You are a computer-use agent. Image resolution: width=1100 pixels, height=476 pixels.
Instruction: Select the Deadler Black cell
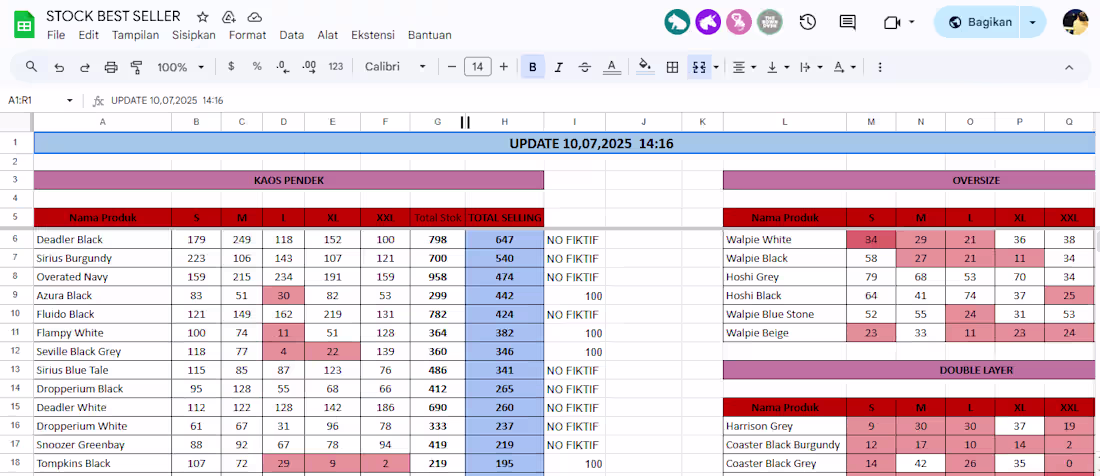102,240
